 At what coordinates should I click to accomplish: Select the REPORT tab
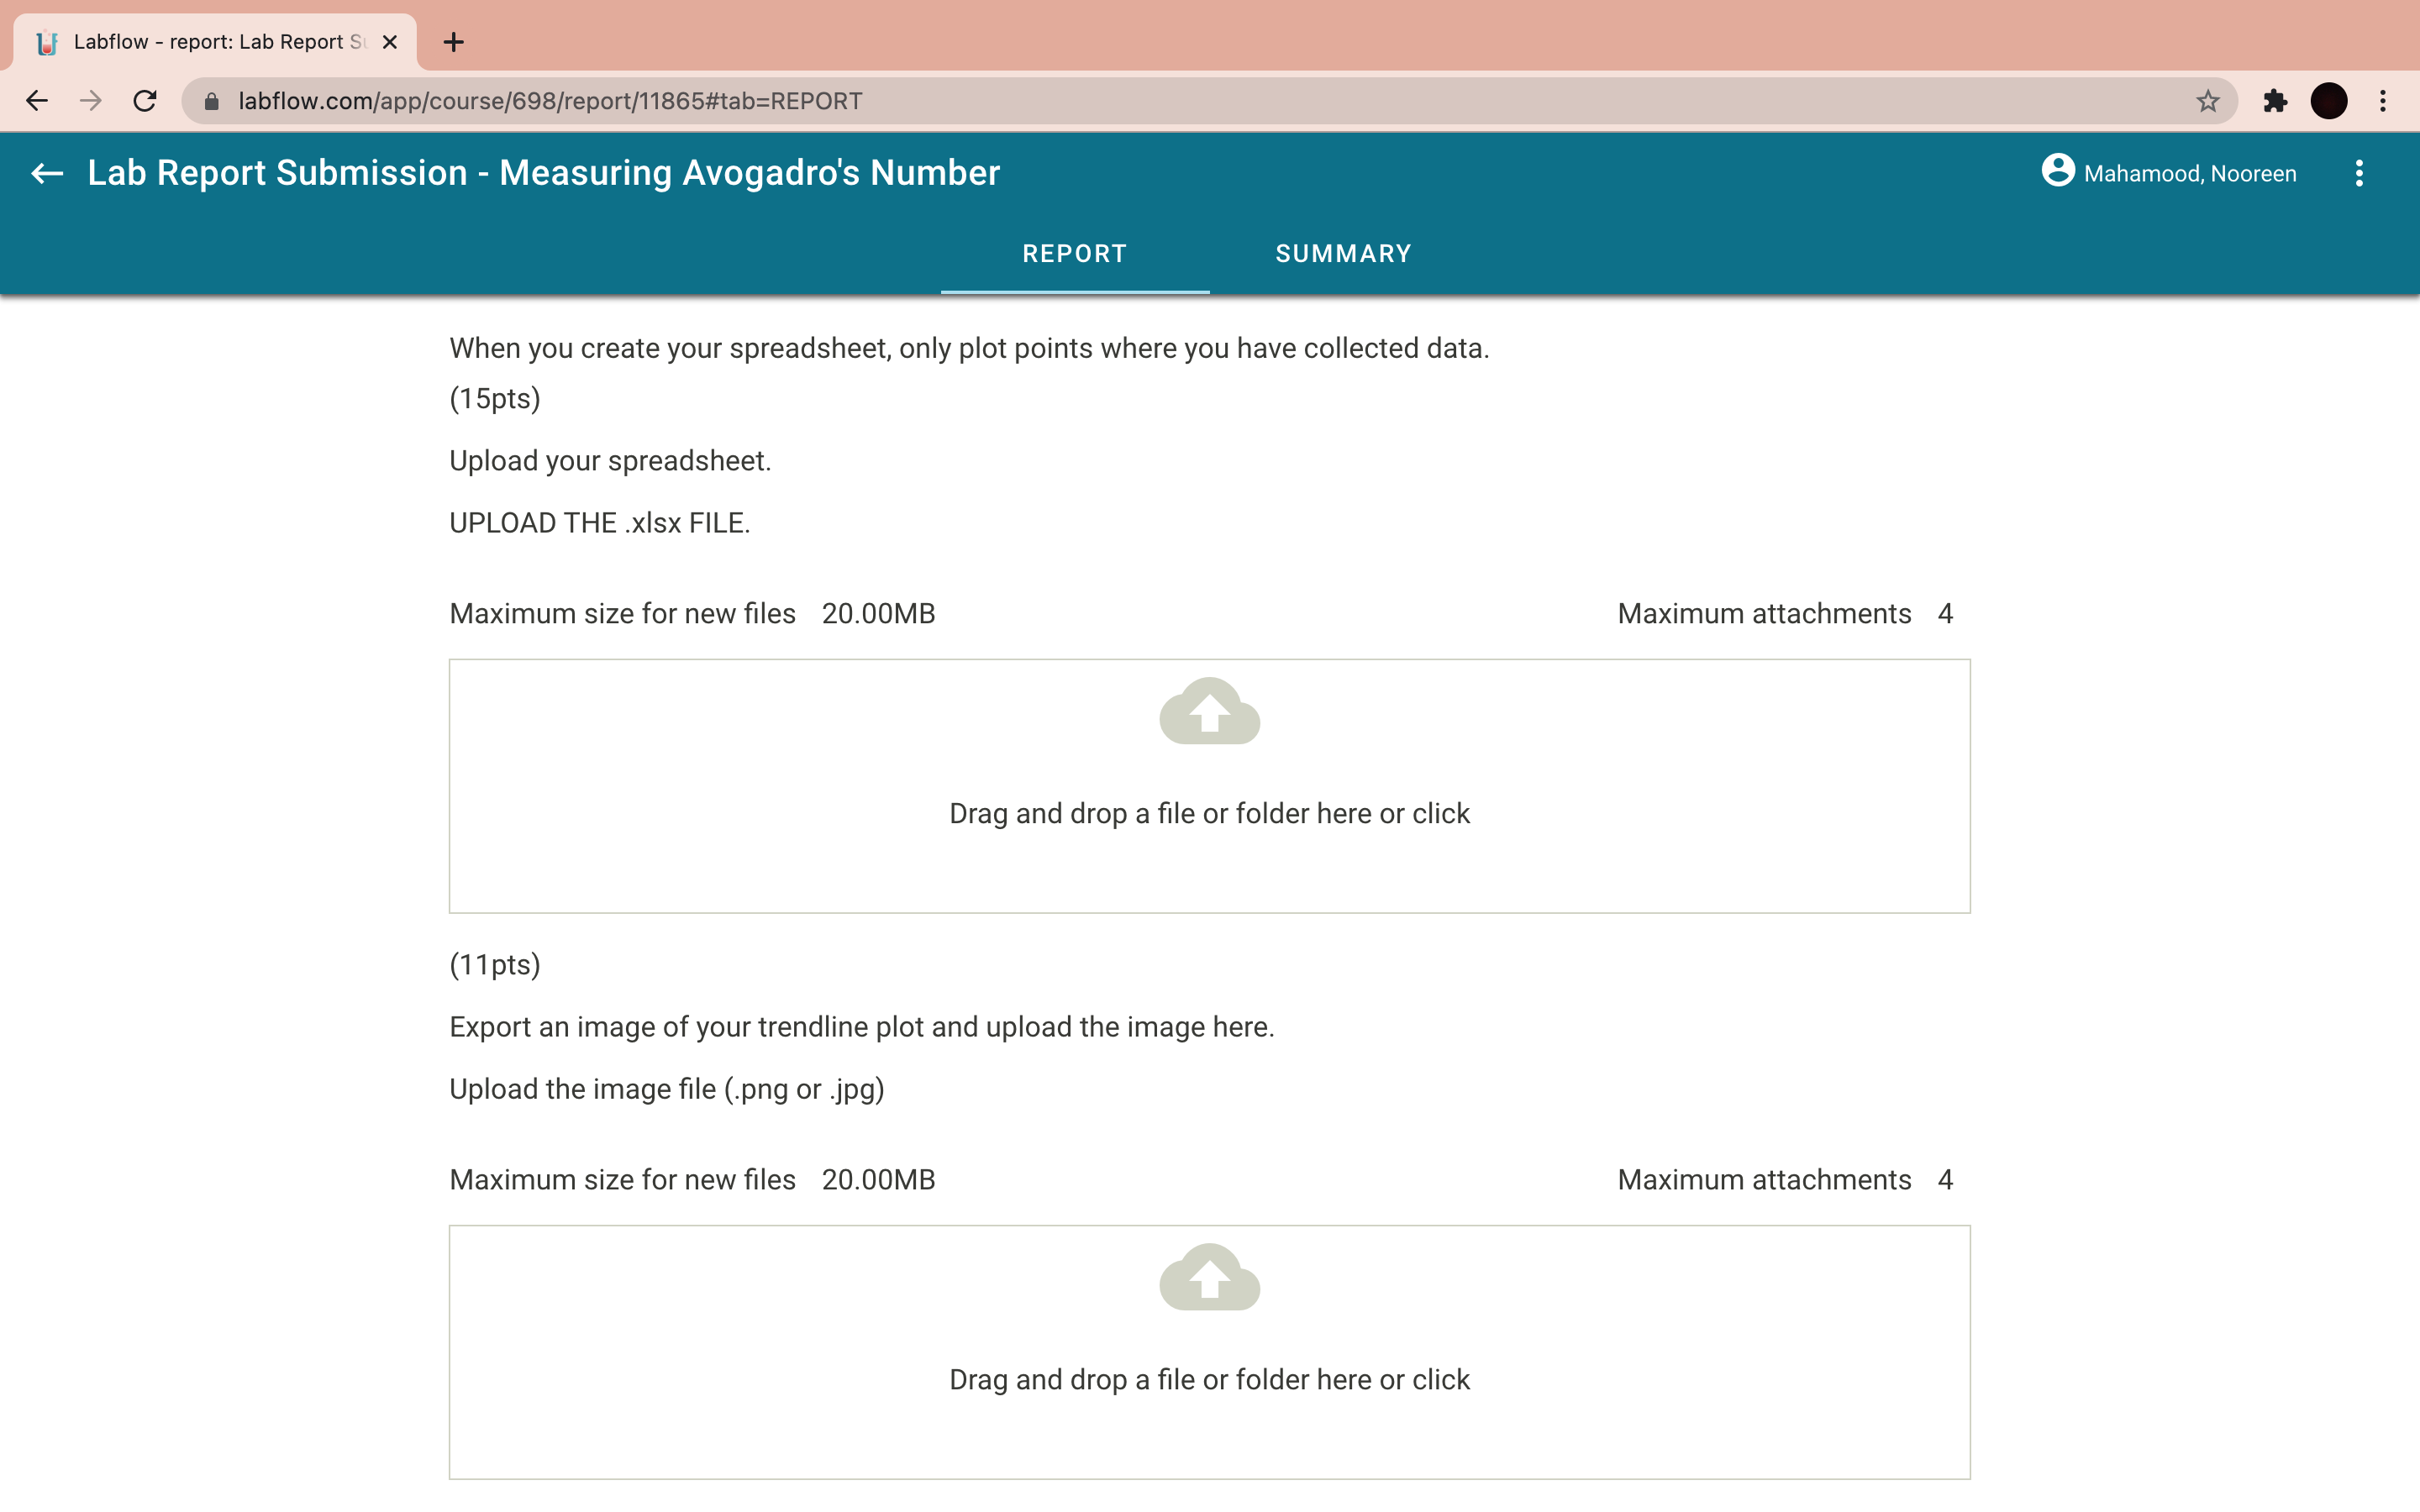pos(1074,254)
